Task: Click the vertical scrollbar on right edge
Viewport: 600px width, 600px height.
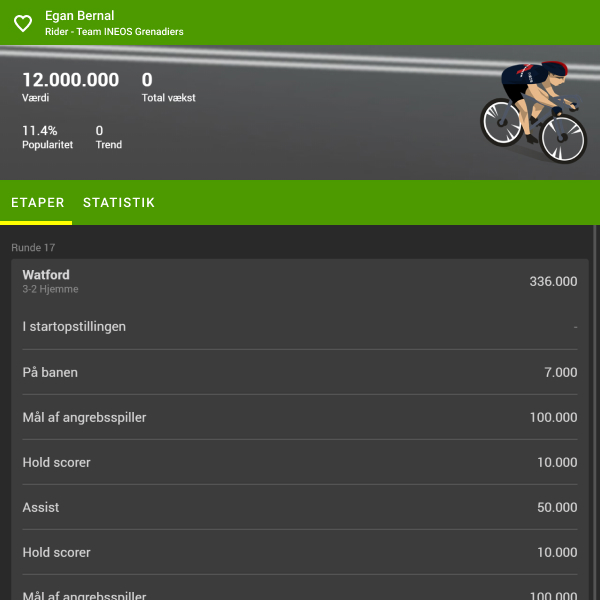Action: pyautogui.click(x=594, y=412)
